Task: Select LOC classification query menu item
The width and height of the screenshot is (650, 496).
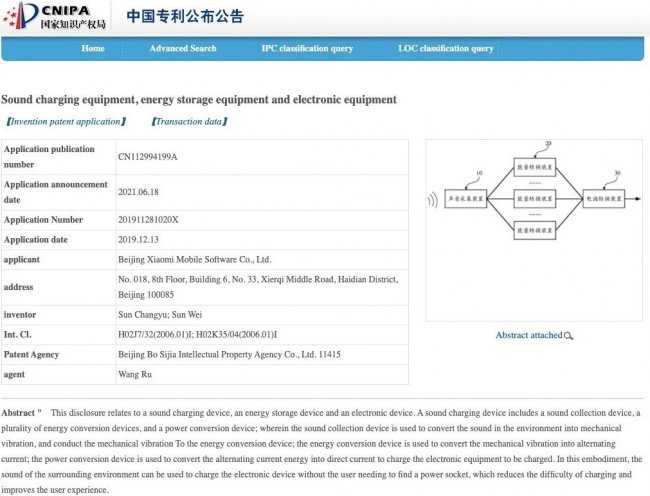Action: (445, 48)
